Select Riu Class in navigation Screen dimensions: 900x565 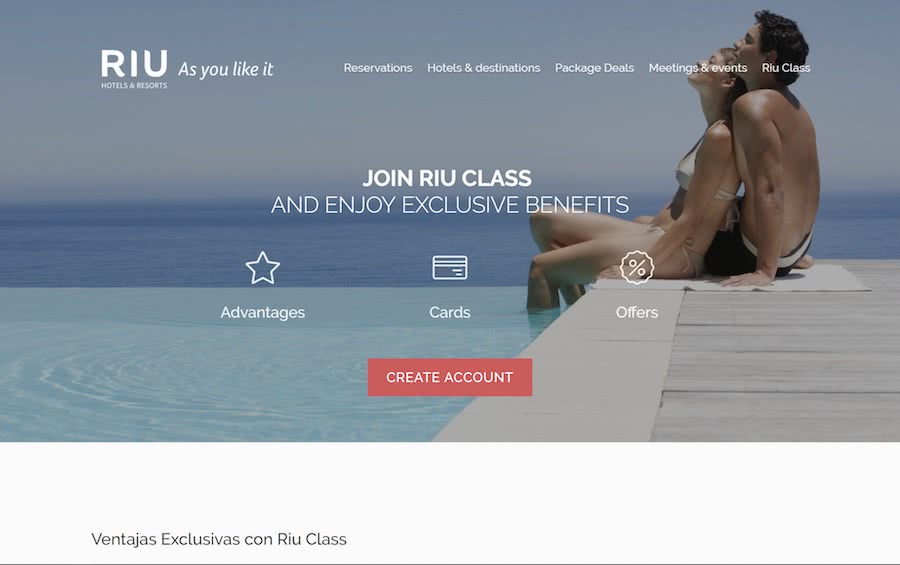(x=786, y=68)
